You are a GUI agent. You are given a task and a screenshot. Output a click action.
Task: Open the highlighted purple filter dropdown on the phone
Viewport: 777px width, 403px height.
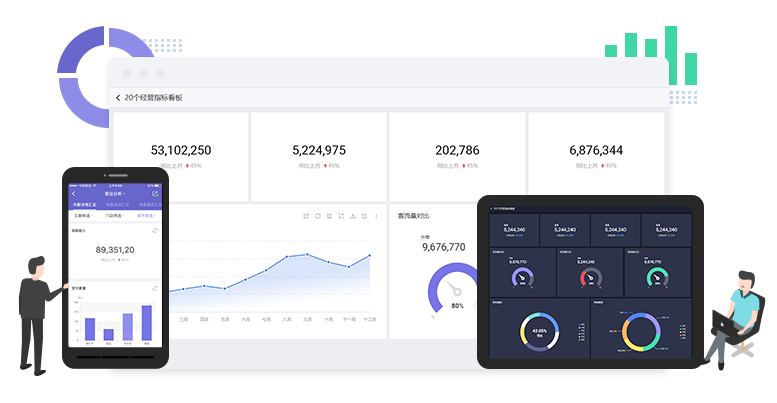pos(146,215)
